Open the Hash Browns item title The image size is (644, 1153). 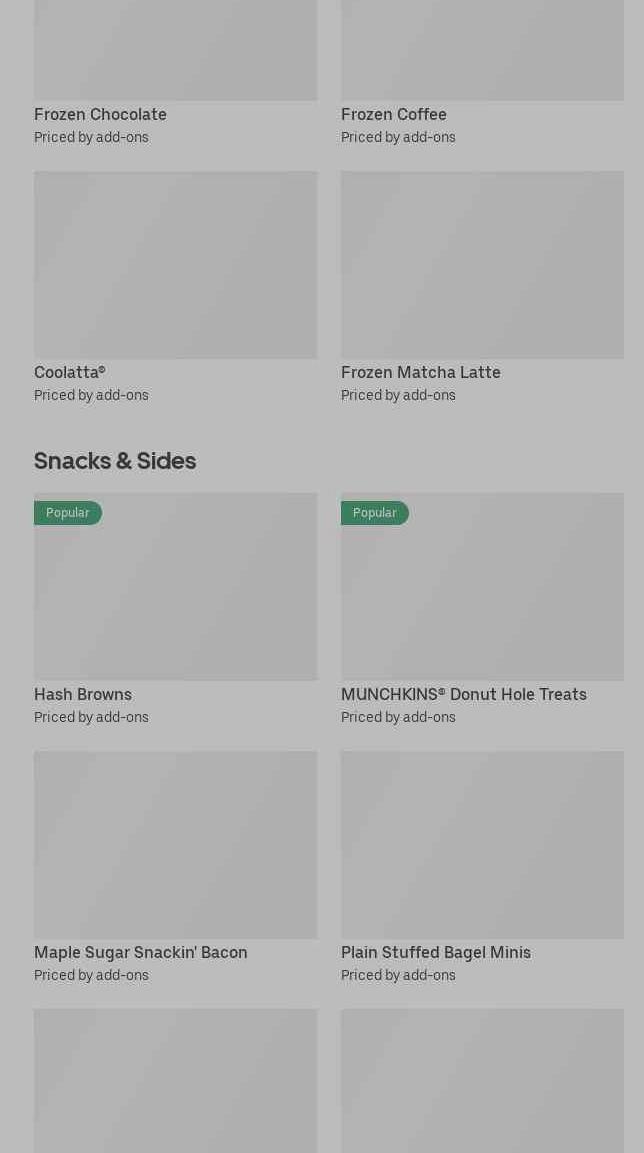pyautogui.click(x=83, y=695)
